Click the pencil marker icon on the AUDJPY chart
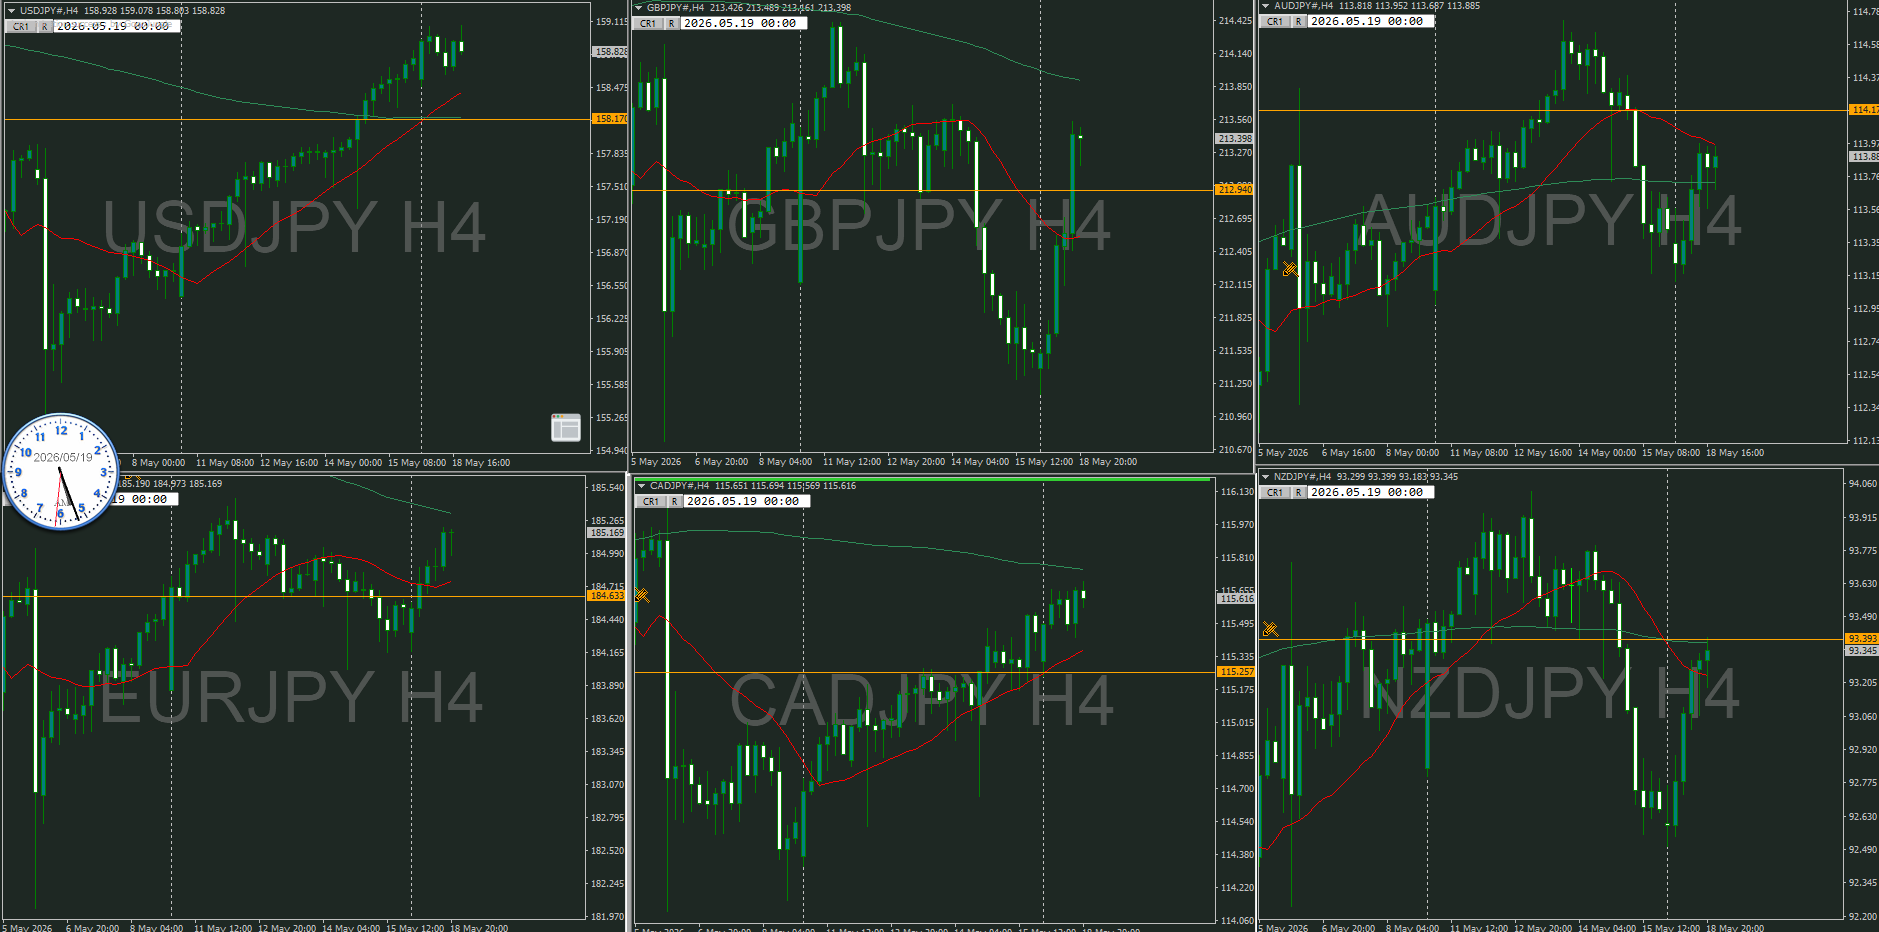The image size is (1879, 932). [1290, 268]
